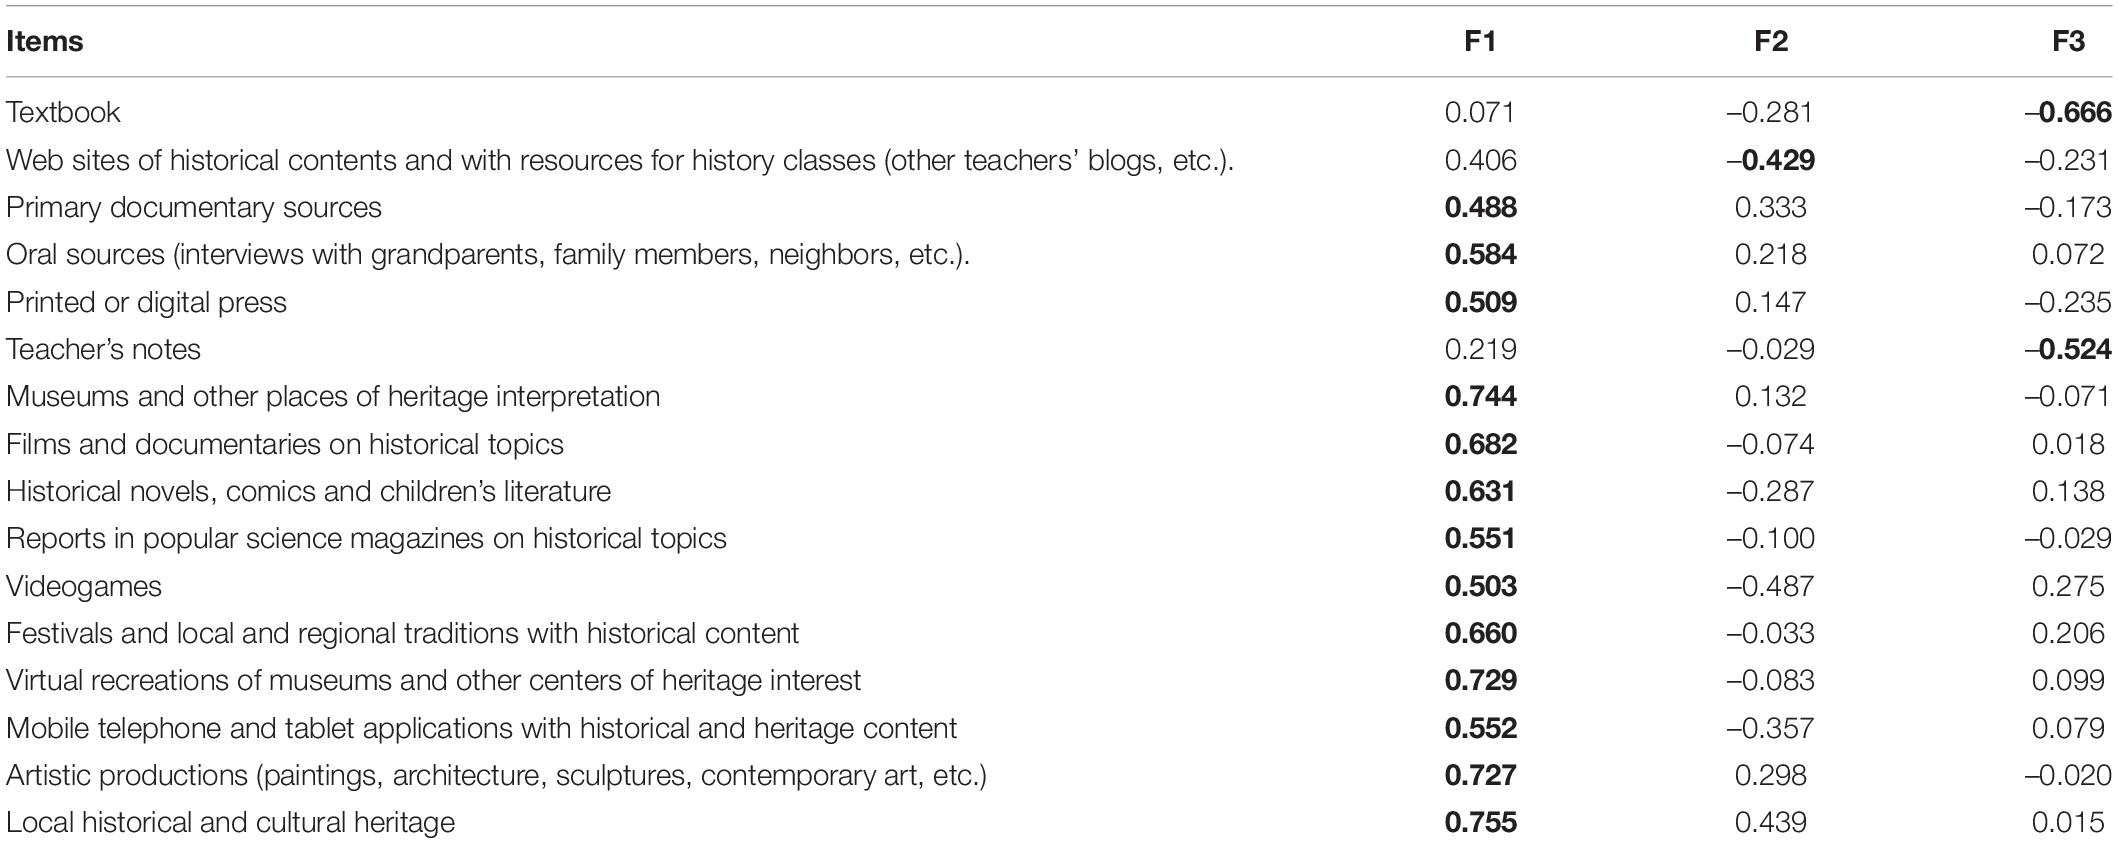Viewport: 2118px width, 843px height.
Task: Click Videogames F2 value −0.487
Action: [1770, 586]
